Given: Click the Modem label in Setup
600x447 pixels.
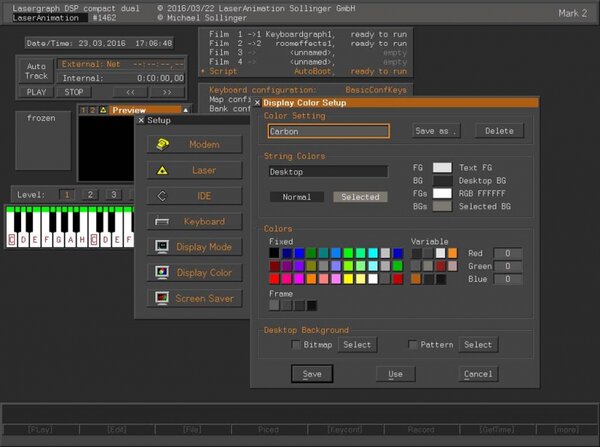Looking at the screenshot, I should tap(204, 144).
